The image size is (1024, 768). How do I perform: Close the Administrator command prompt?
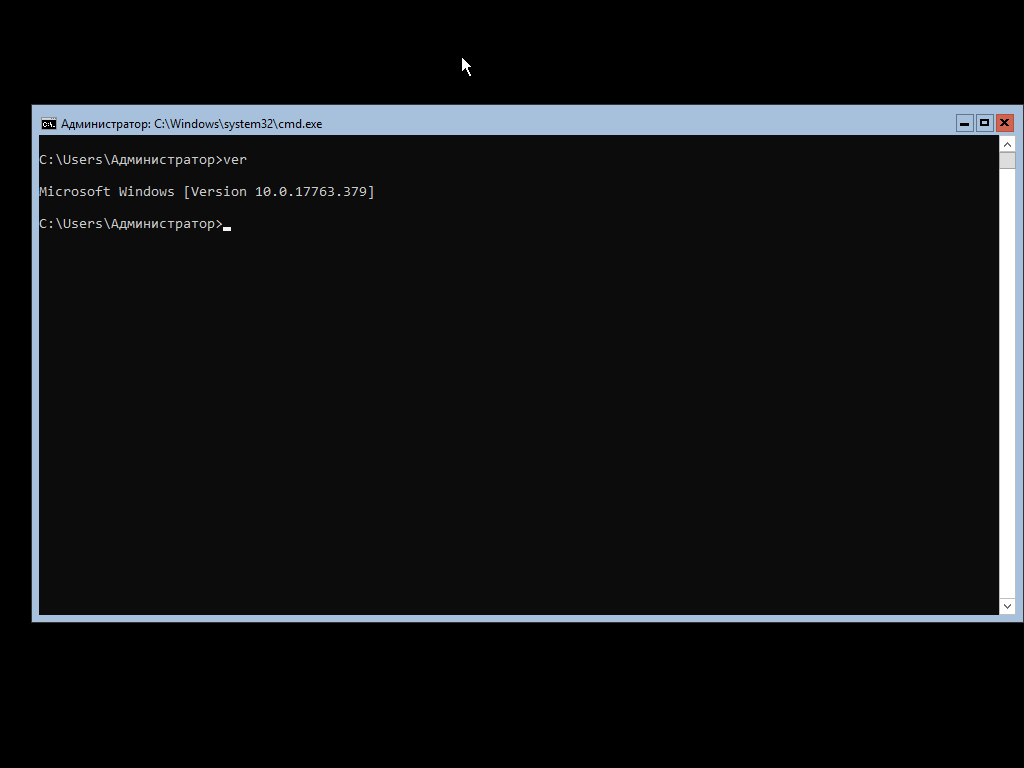click(x=1004, y=123)
